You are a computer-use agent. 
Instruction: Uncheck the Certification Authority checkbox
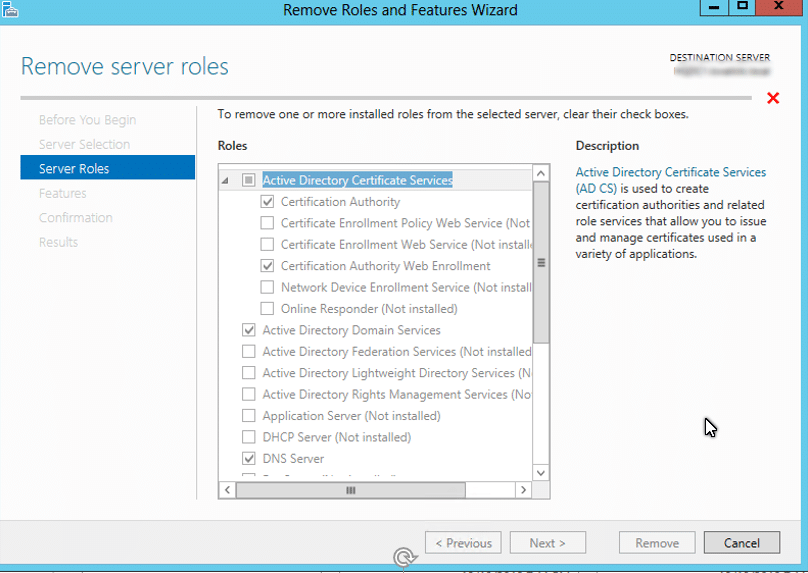(267, 202)
